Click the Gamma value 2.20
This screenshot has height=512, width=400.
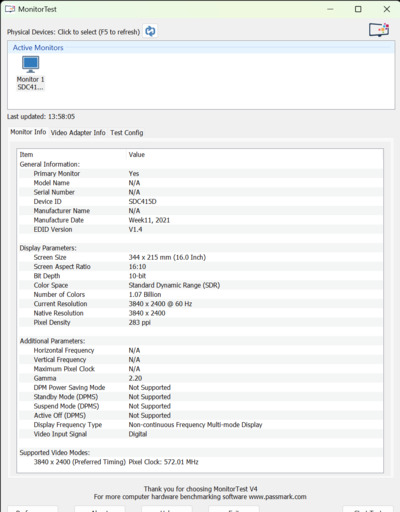click(135, 378)
